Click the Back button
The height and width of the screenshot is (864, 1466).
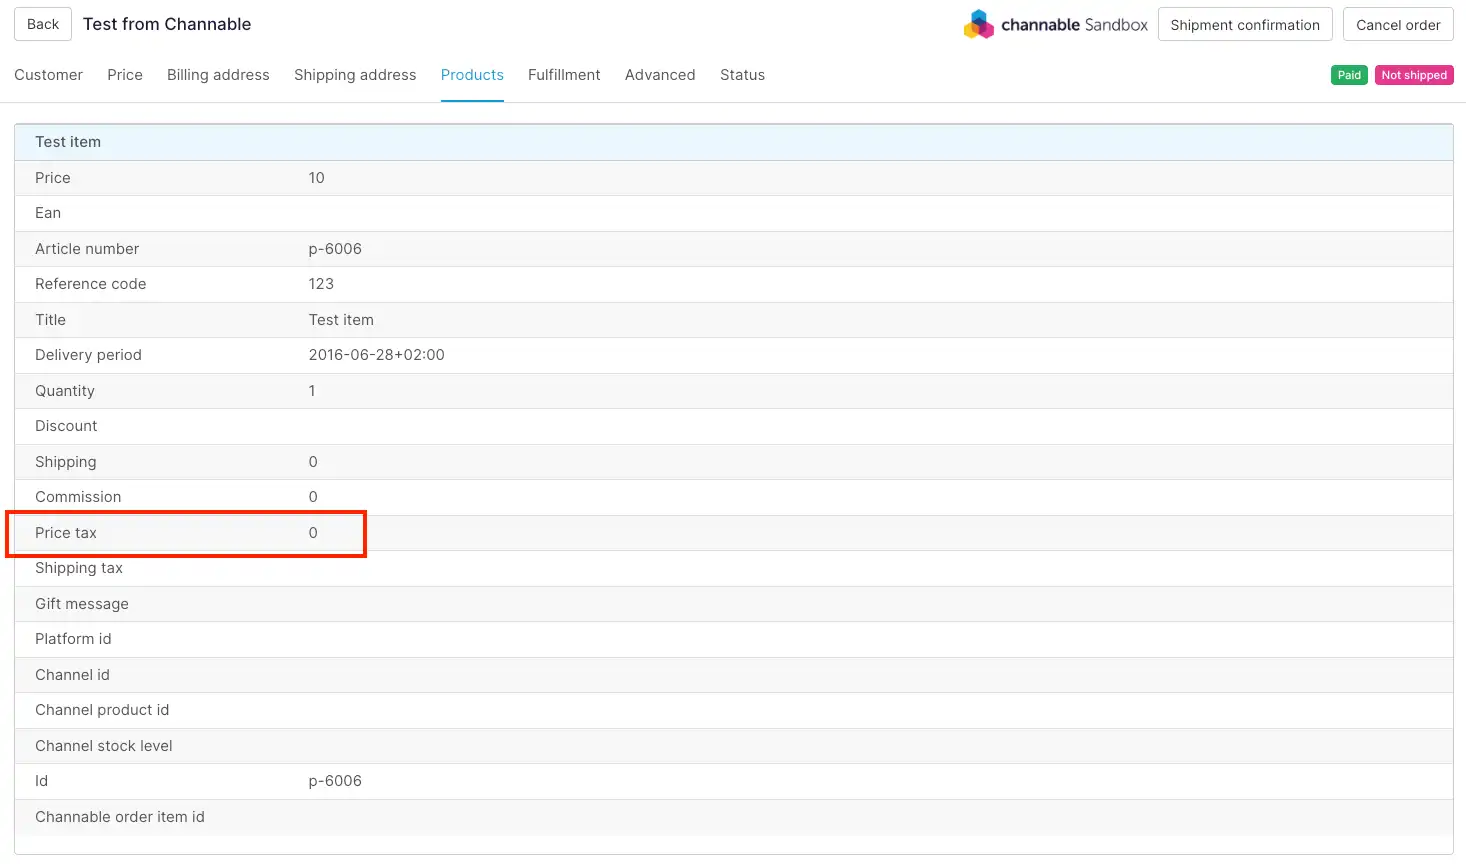[43, 24]
